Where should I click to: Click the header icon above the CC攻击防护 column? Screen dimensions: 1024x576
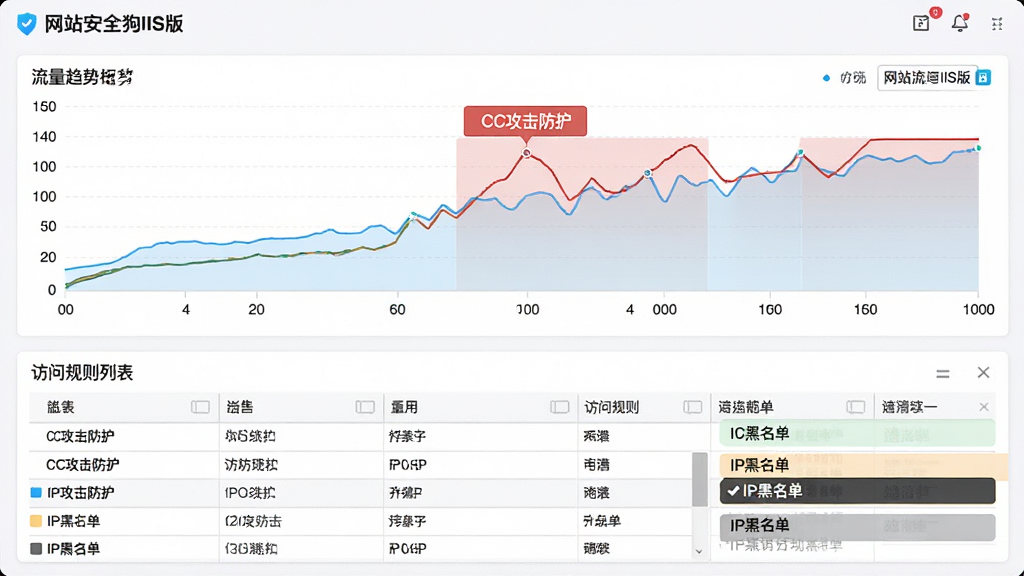(x=200, y=407)
